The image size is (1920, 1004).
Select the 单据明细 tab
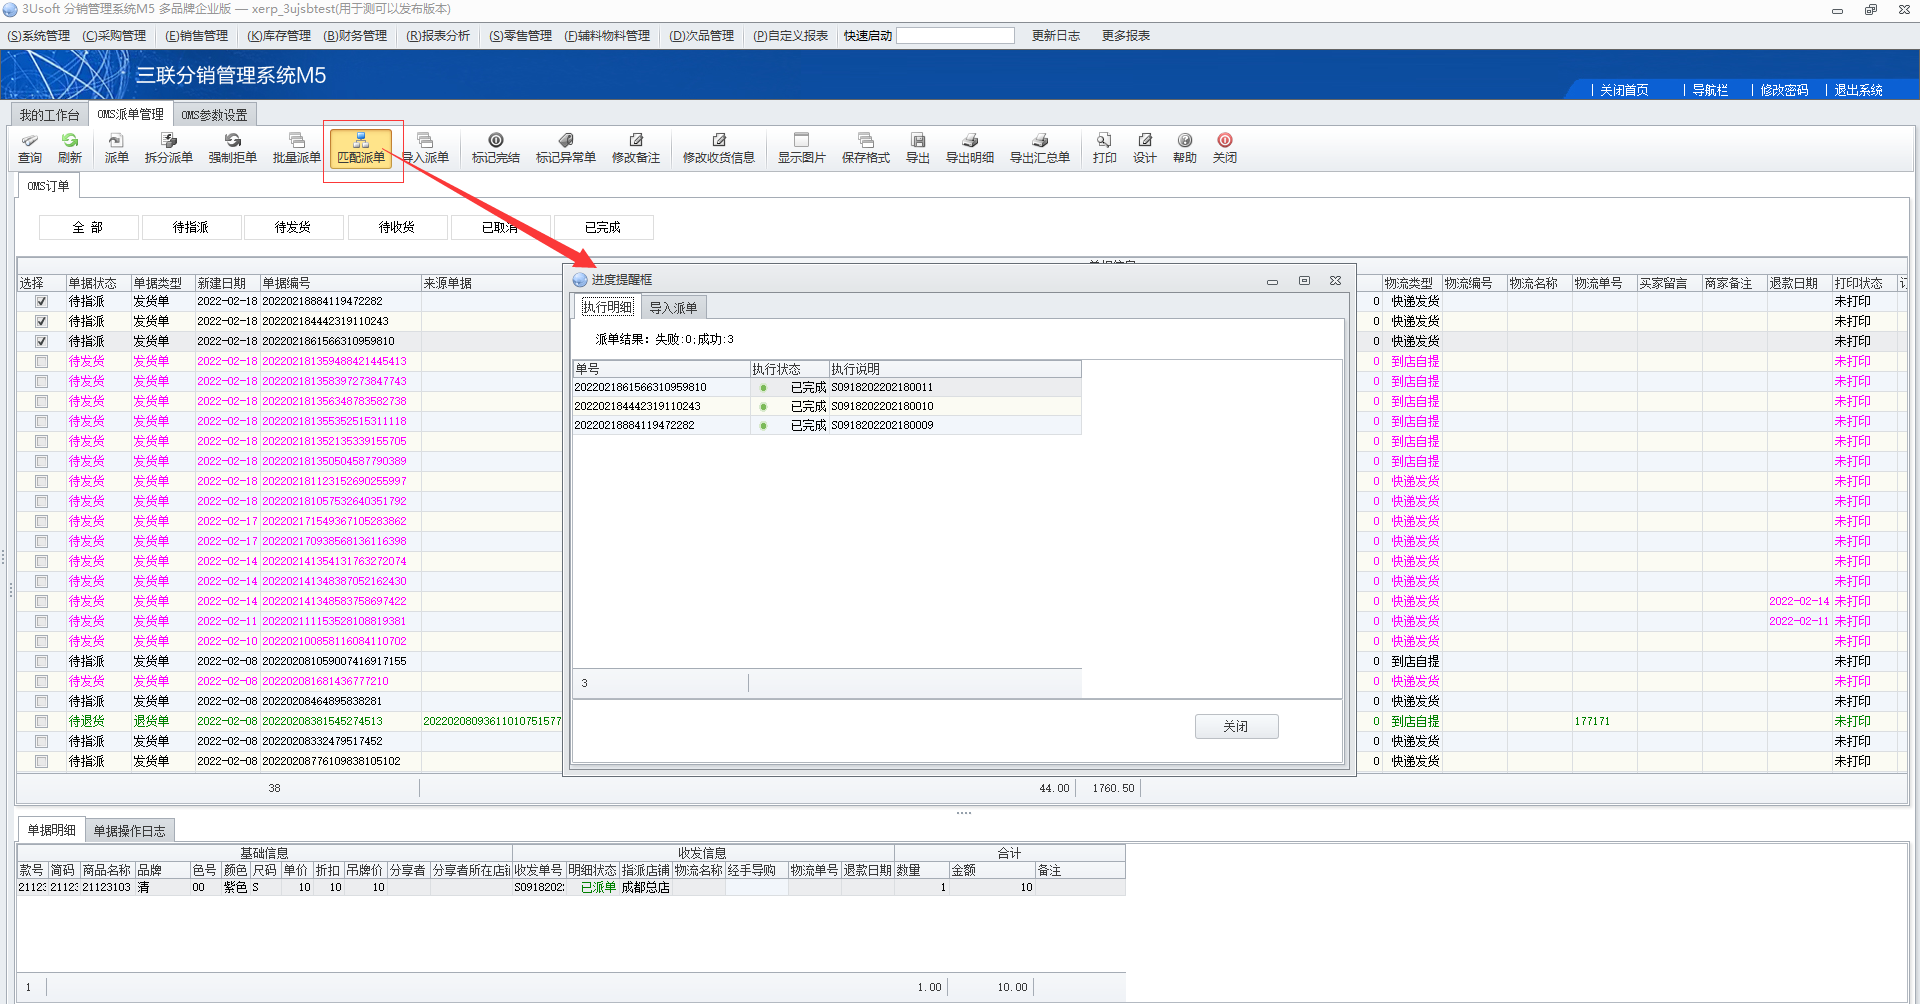(51, 830)
